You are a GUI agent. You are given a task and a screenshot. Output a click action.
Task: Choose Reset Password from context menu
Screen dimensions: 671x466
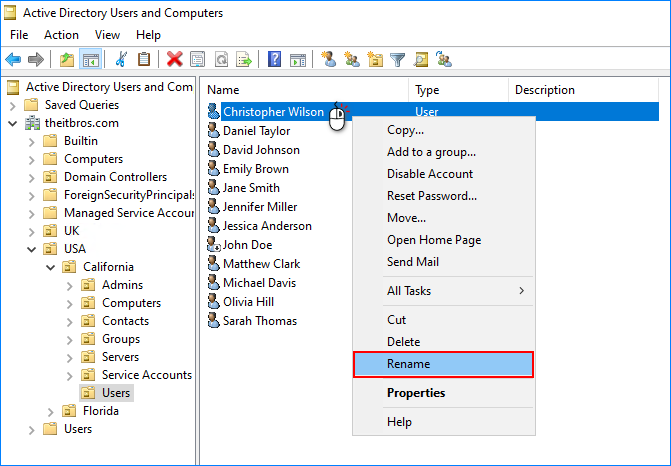443,196
